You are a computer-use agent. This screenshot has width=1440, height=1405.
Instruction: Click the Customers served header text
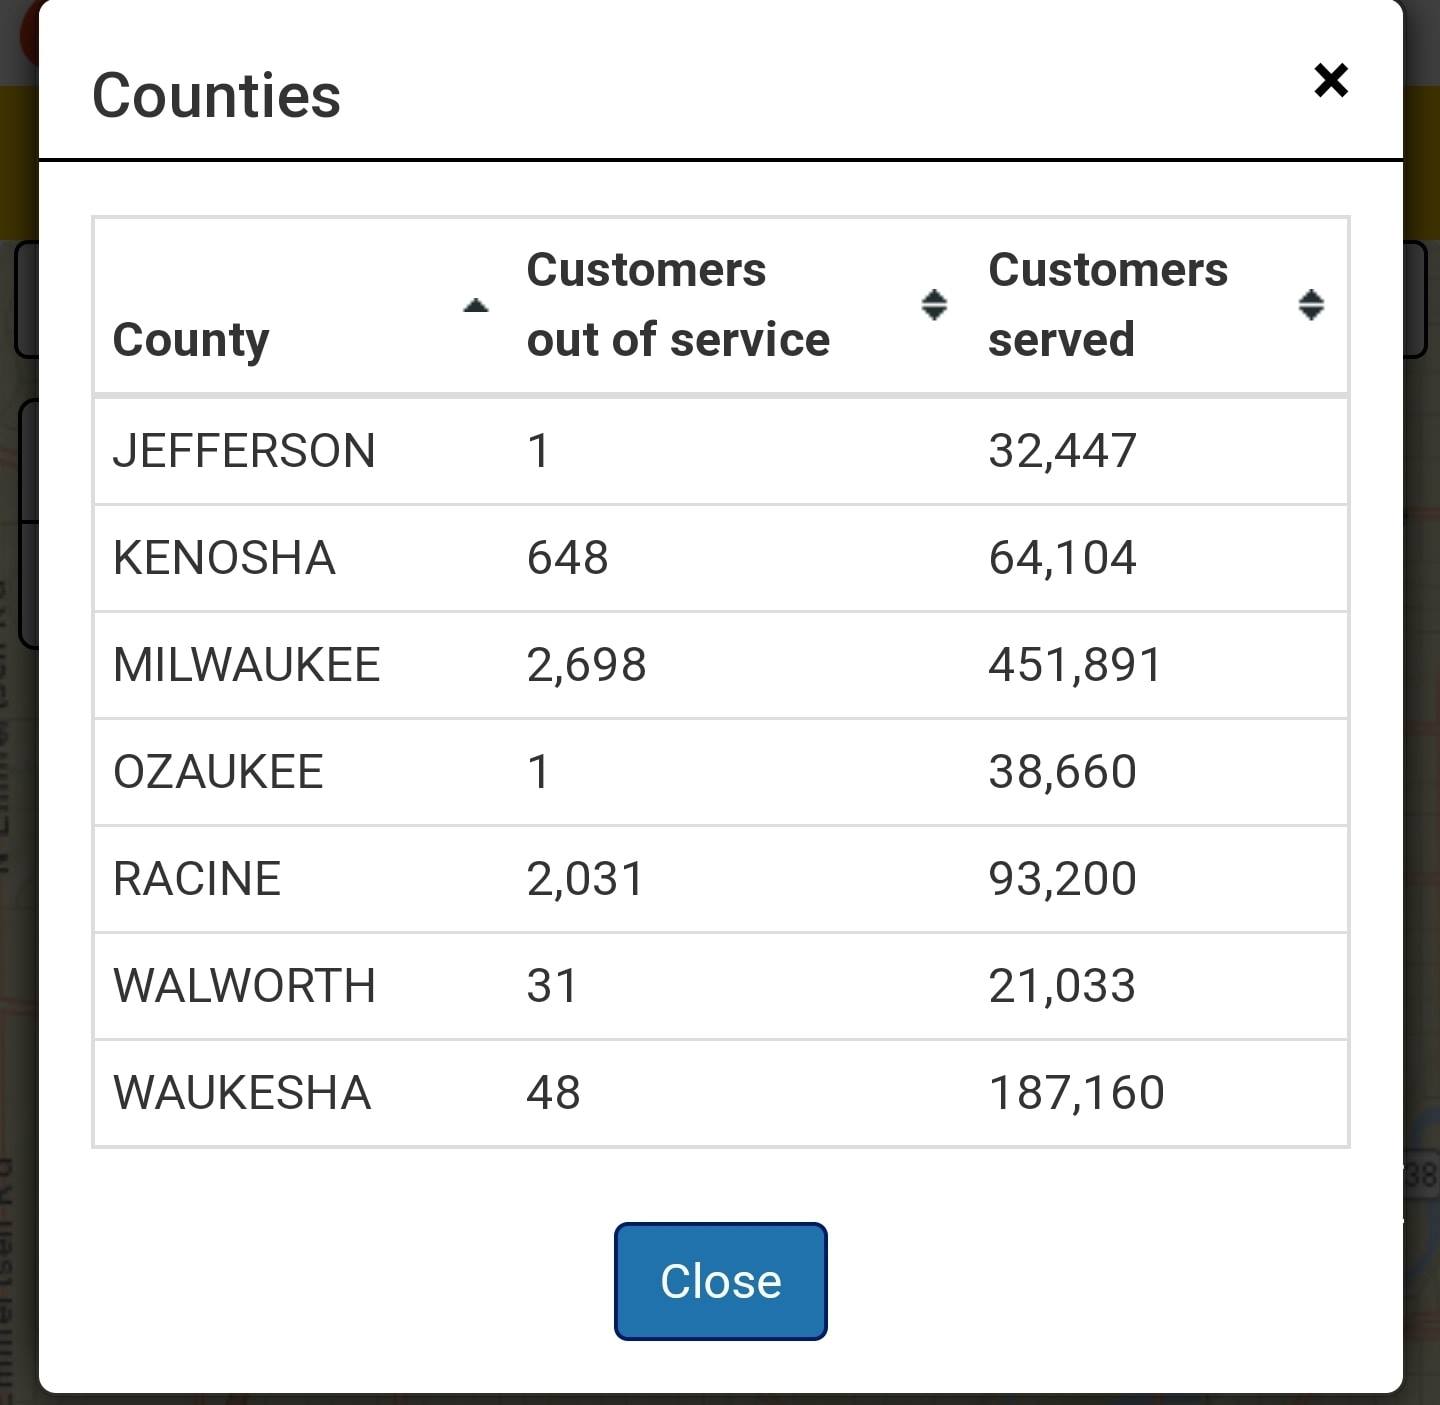pyautogui.click(x=1107, y=304)
